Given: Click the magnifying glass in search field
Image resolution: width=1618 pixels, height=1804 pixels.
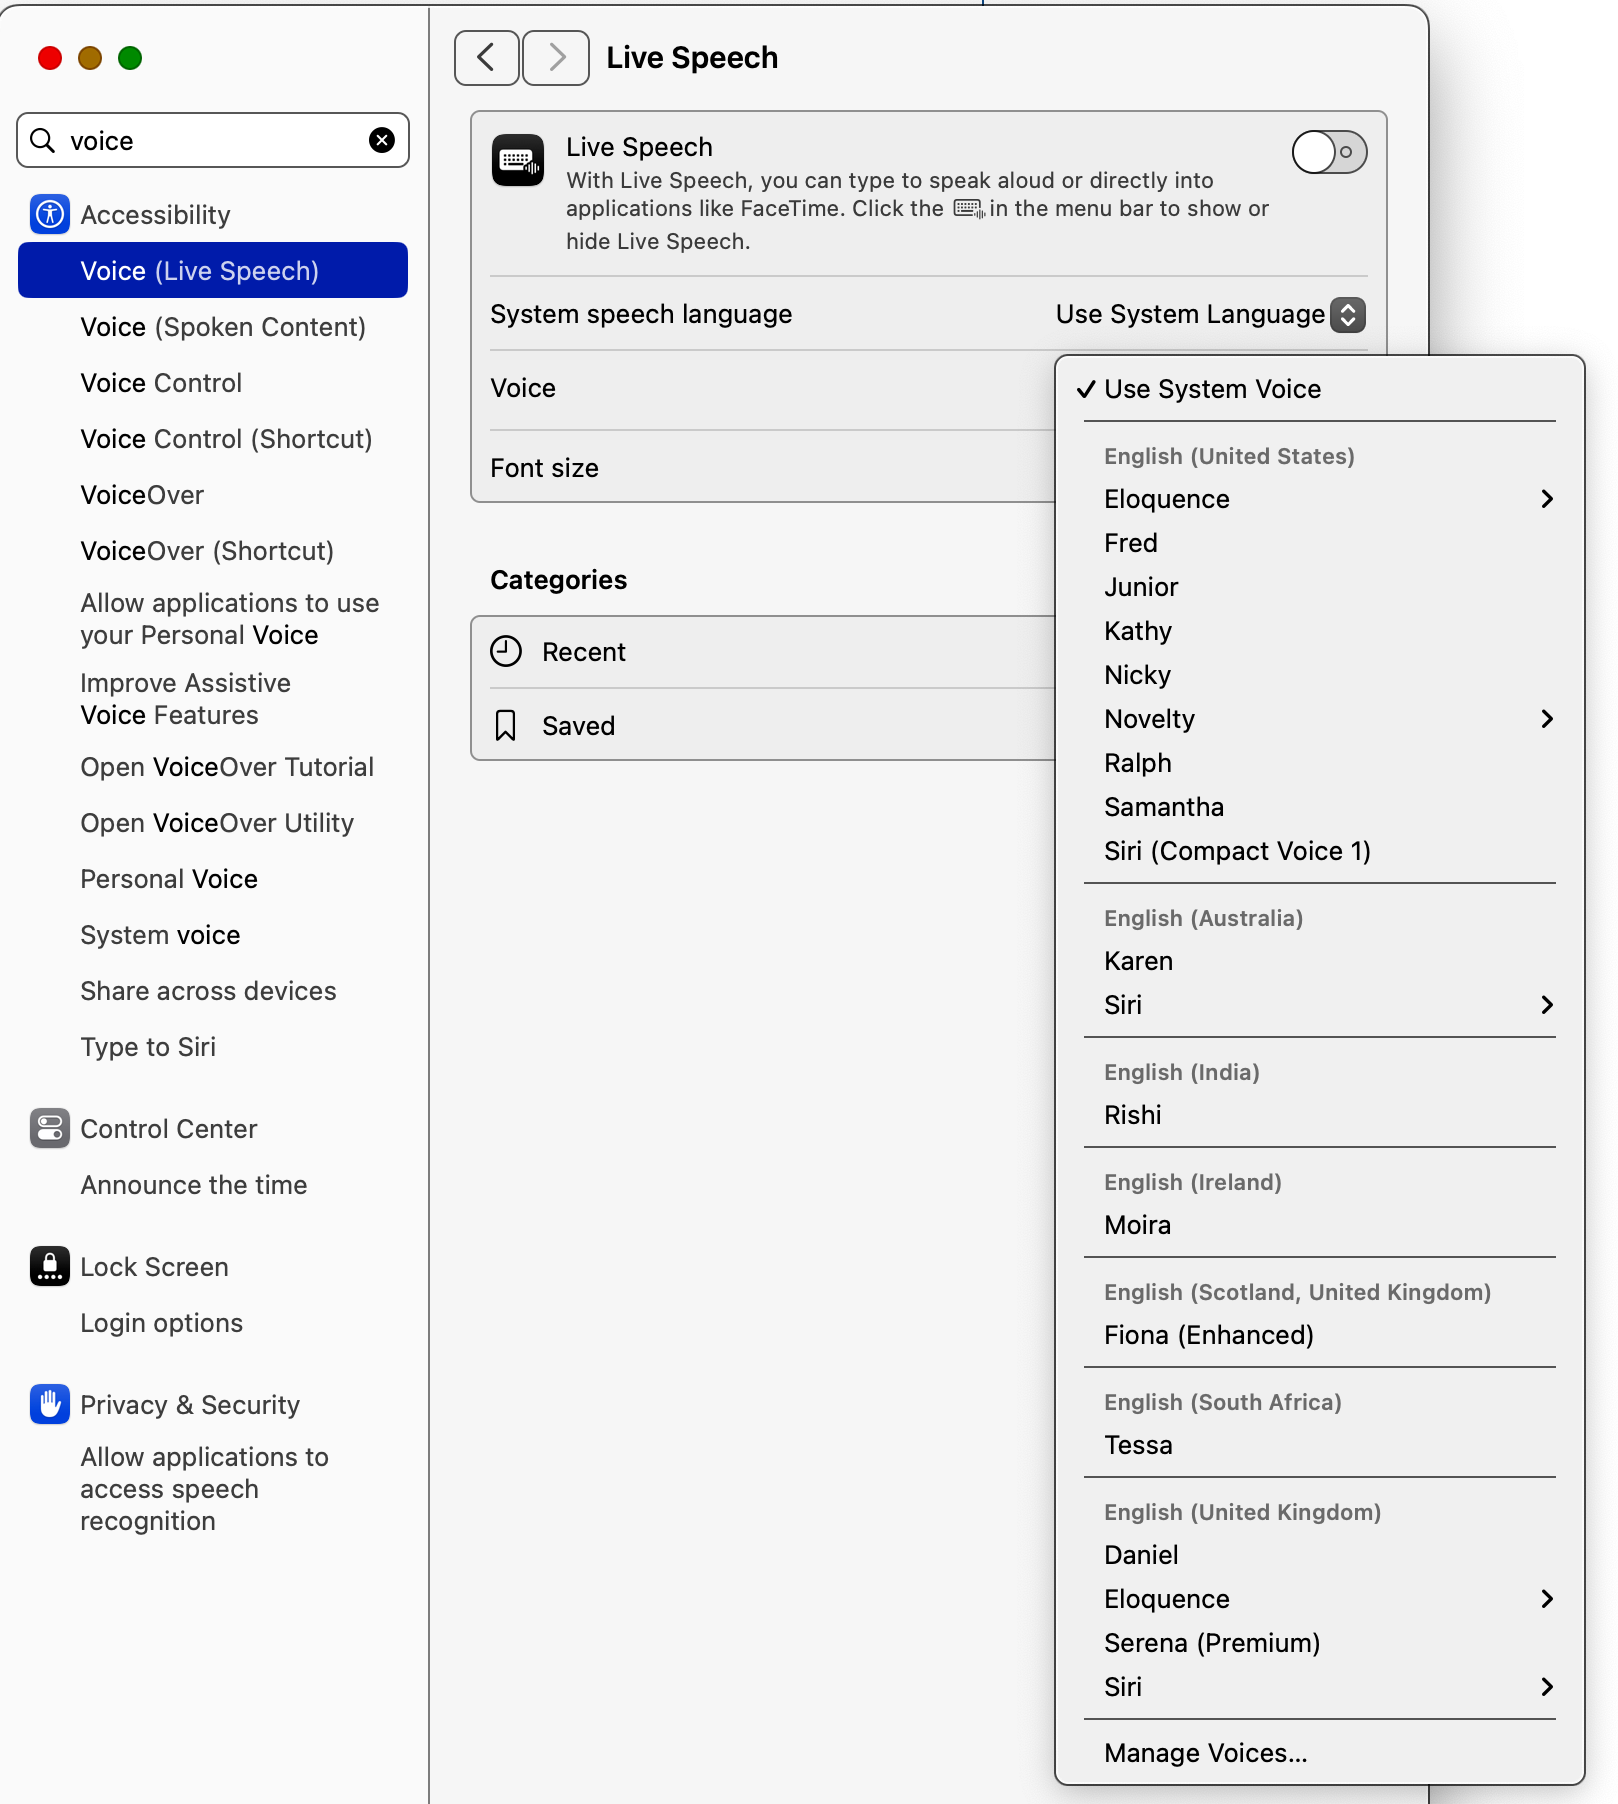Looking at the screenshot, I should [x=43, y=140].
